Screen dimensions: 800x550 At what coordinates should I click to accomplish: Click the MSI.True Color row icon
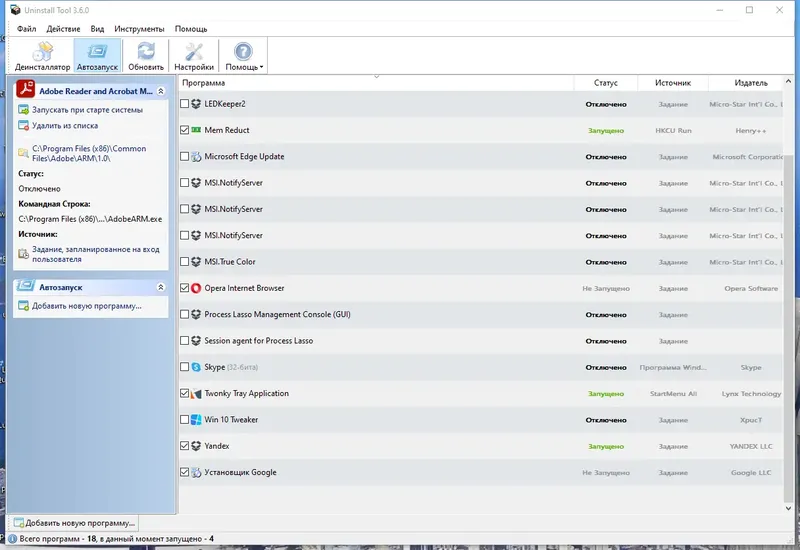point(196,262)
